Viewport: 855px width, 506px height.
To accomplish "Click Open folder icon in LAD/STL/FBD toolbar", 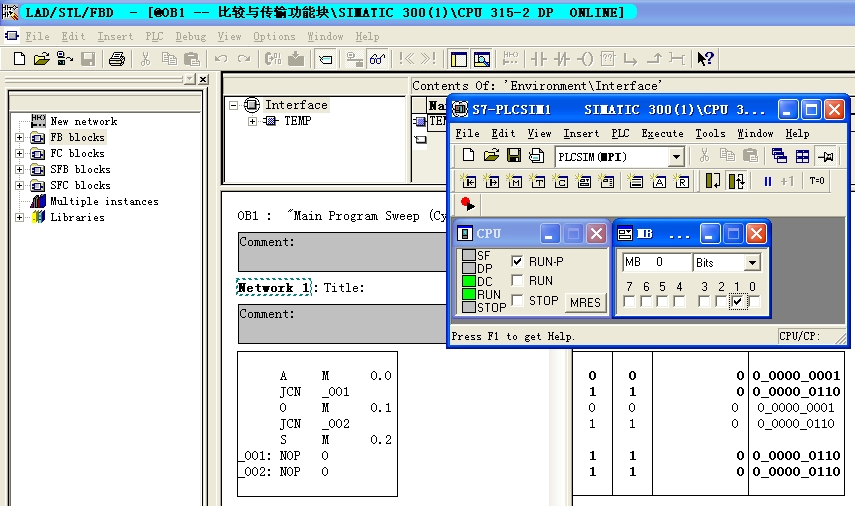I will pyautogui.click(x=41, y=58).
